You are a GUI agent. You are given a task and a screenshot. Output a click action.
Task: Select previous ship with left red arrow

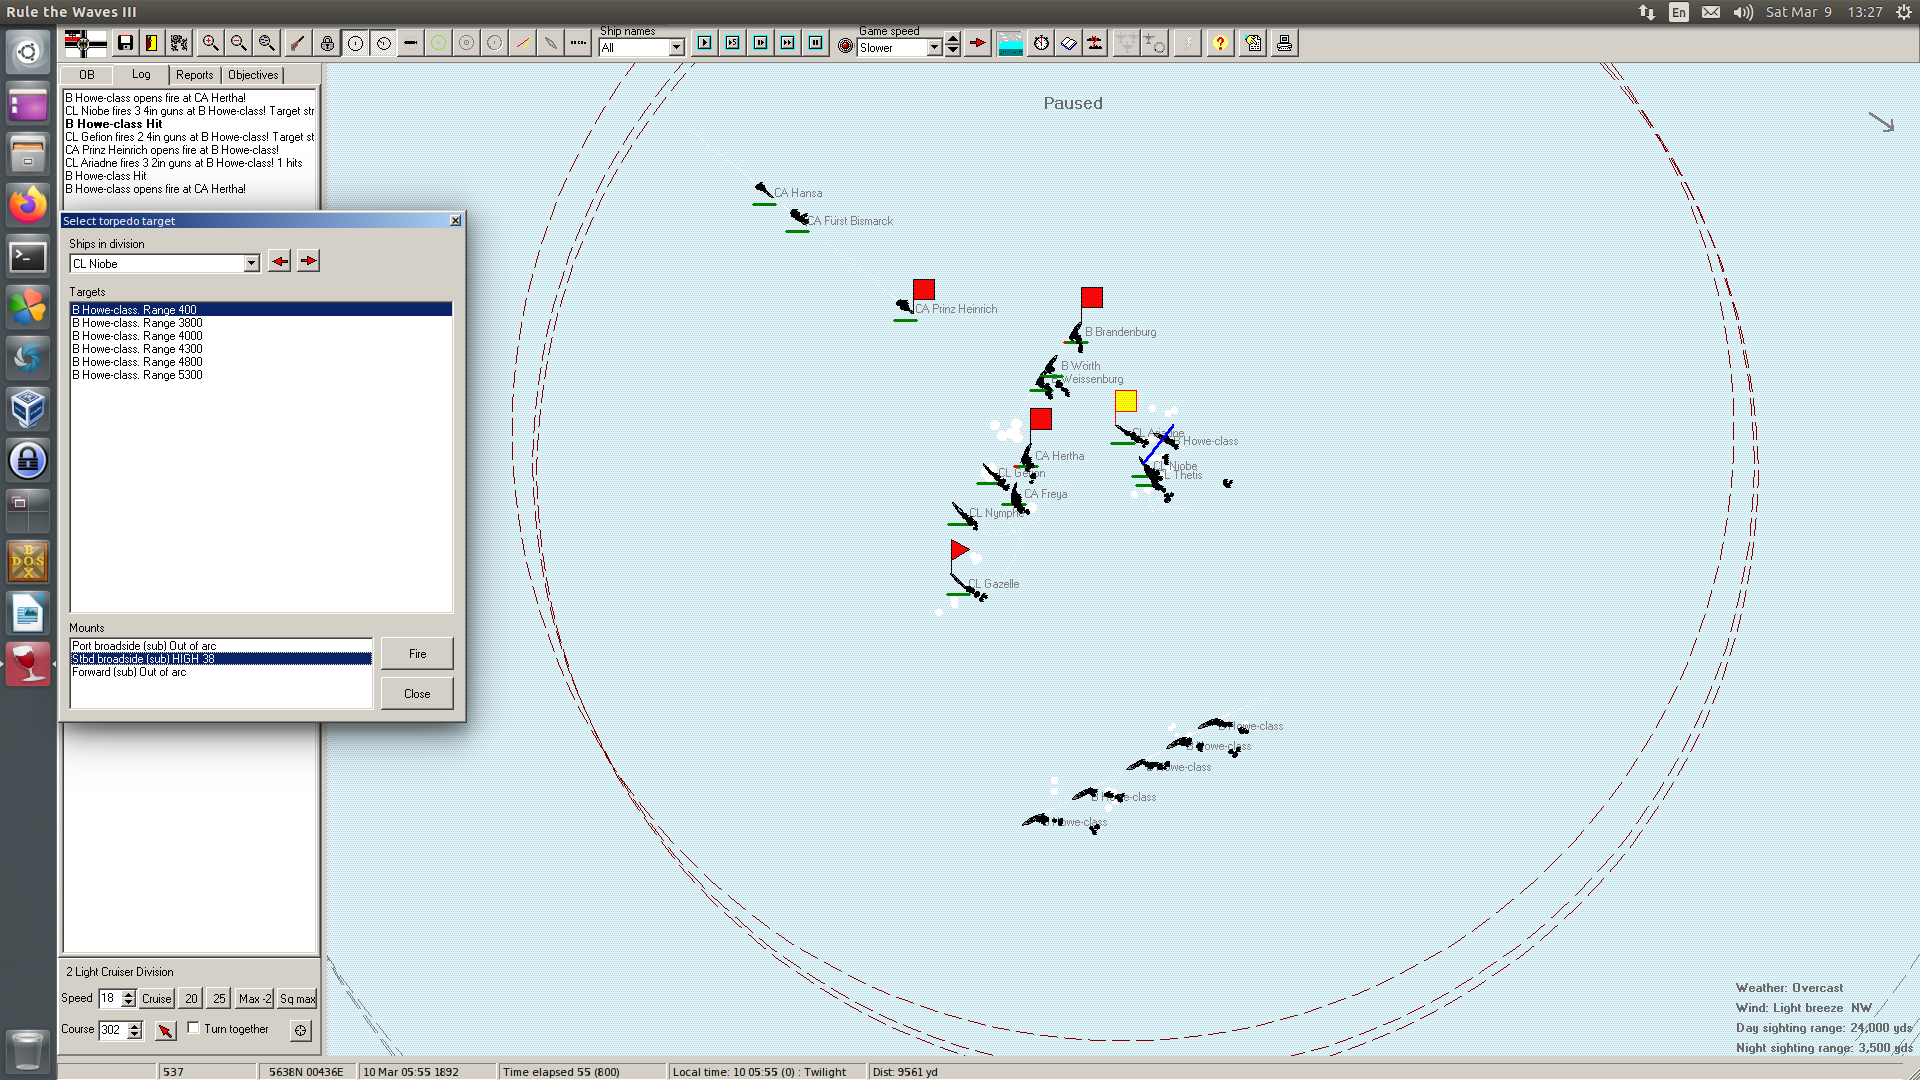point(279,261)
